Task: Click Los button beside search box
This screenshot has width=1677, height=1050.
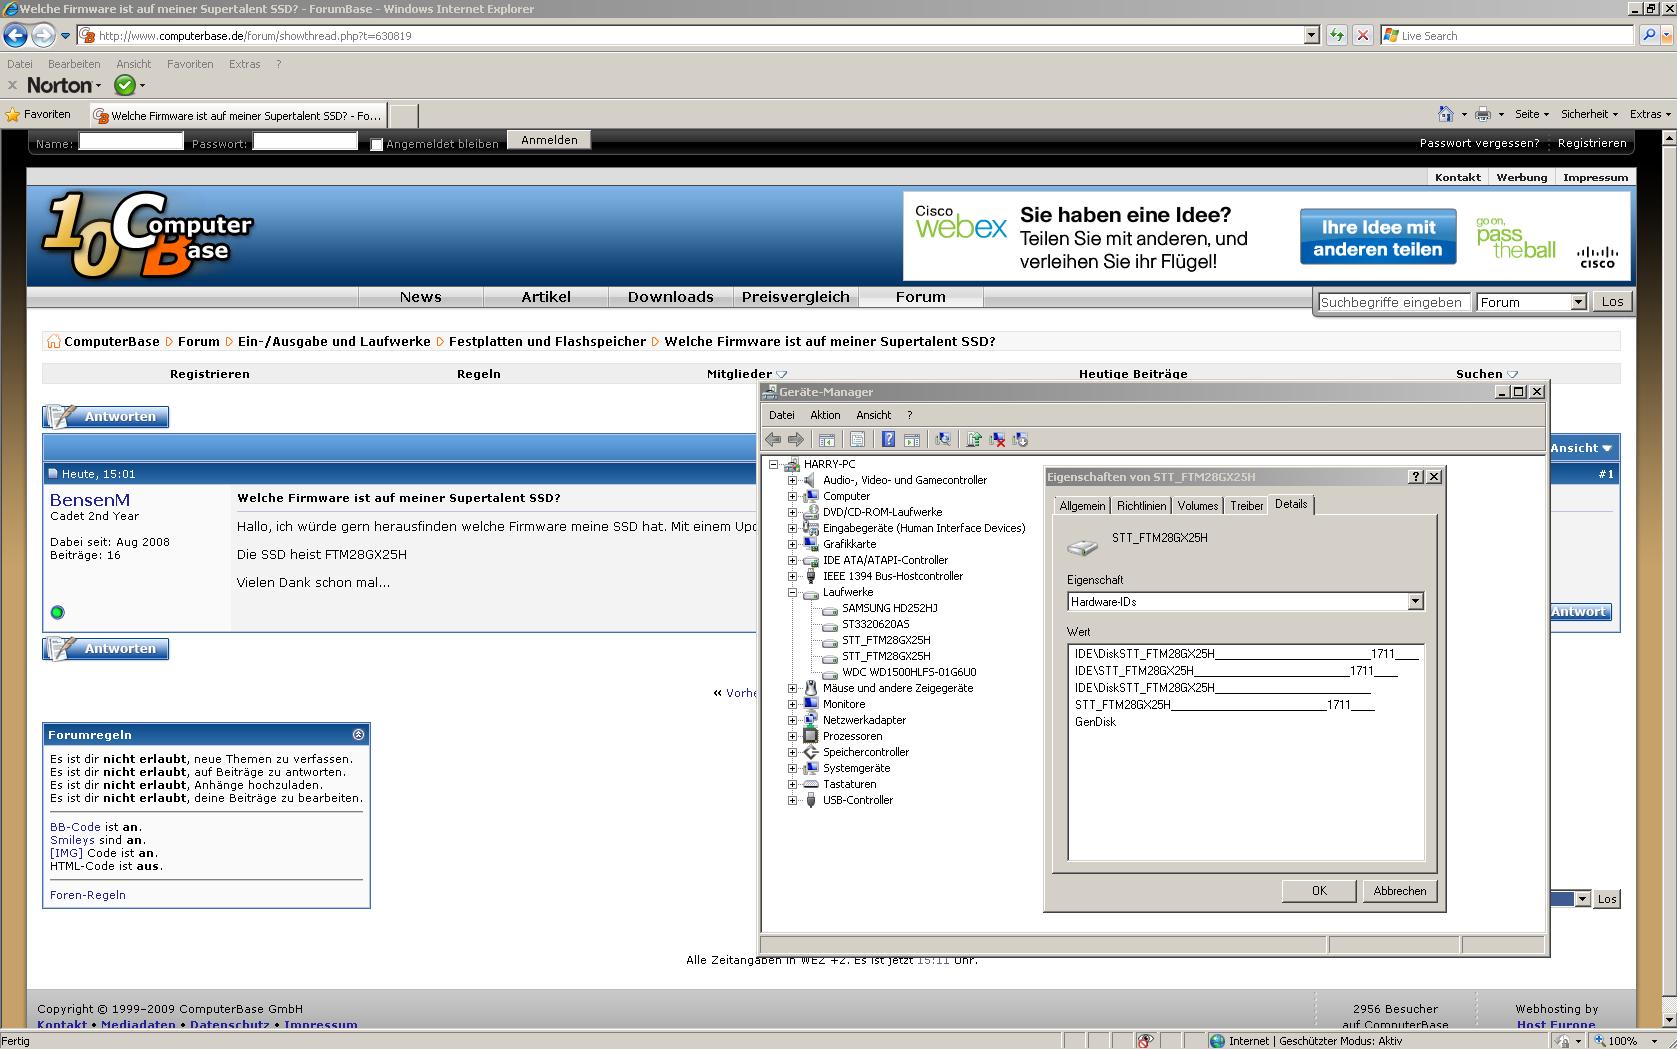Action: (1612, 301)
